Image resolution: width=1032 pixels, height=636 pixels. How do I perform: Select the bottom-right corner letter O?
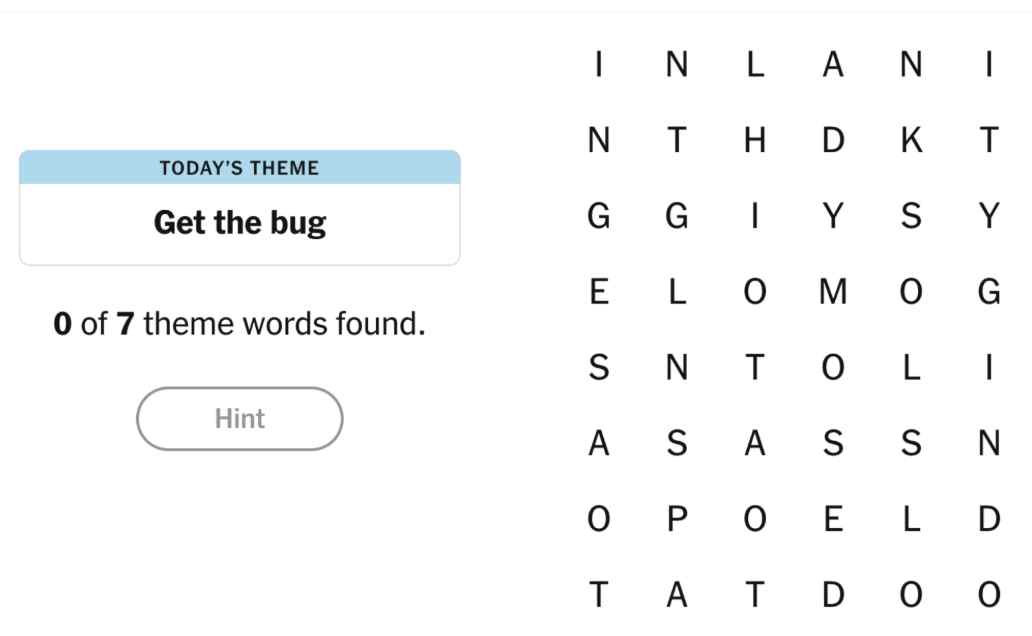(x=989, y=595)
